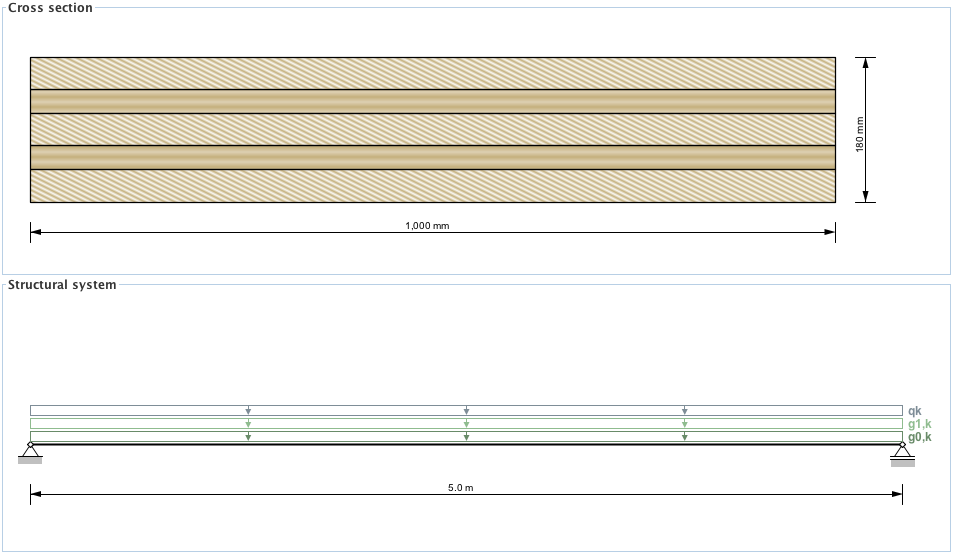Click the top arrowhead of the 180 mm dimension
This screenshot has height=554, width=953.
click(865, 62)
